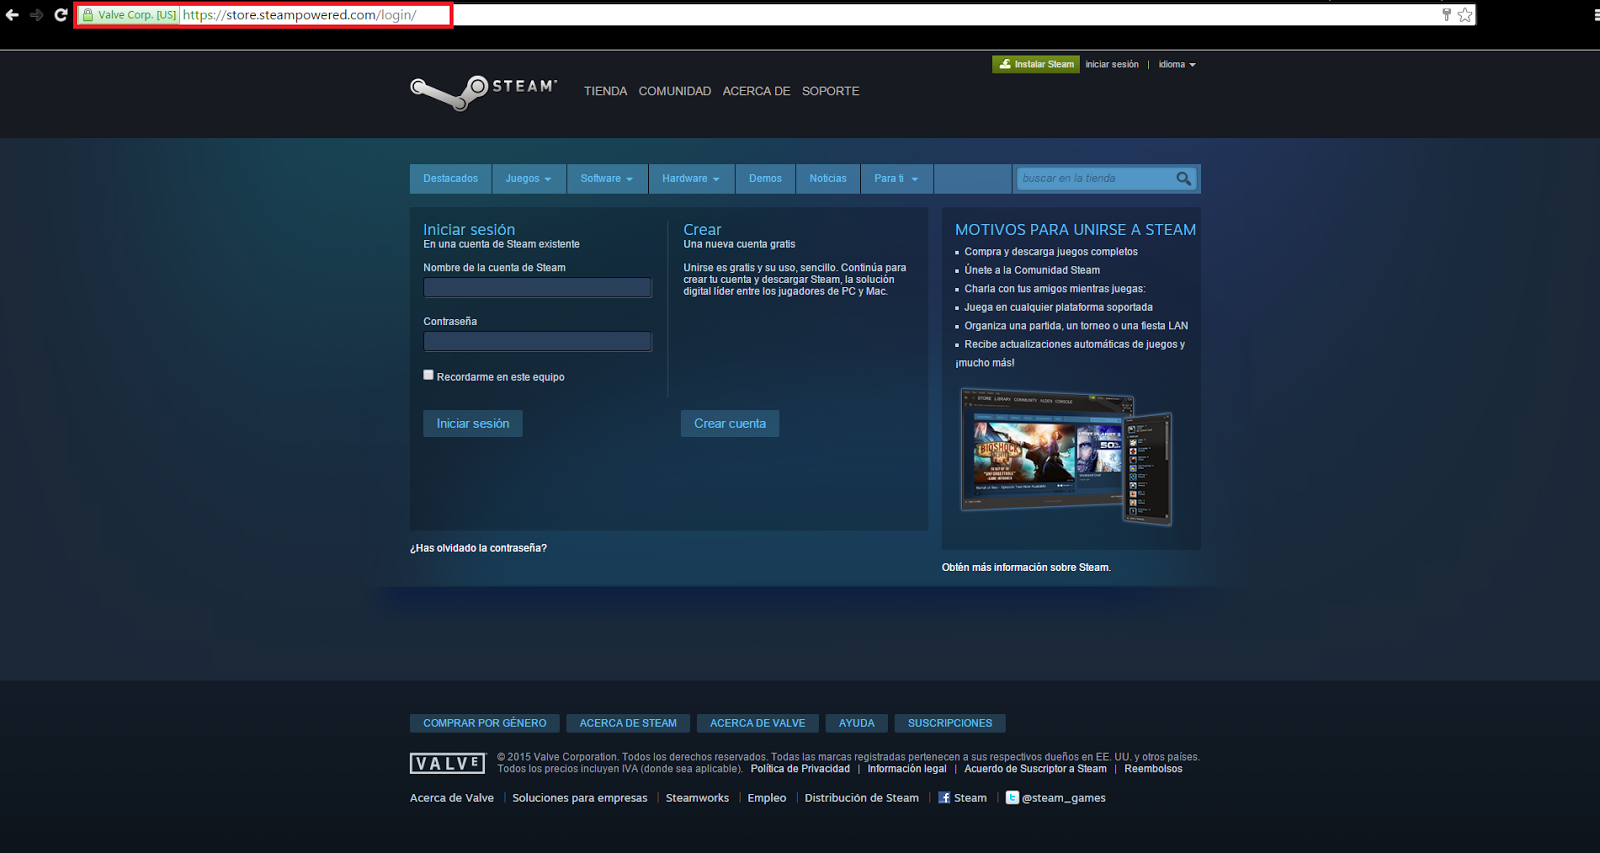Viewport: 1600px width, 853px height.
Task: Reload the page with the refresh icon
Action: click(x=61, y=15)
